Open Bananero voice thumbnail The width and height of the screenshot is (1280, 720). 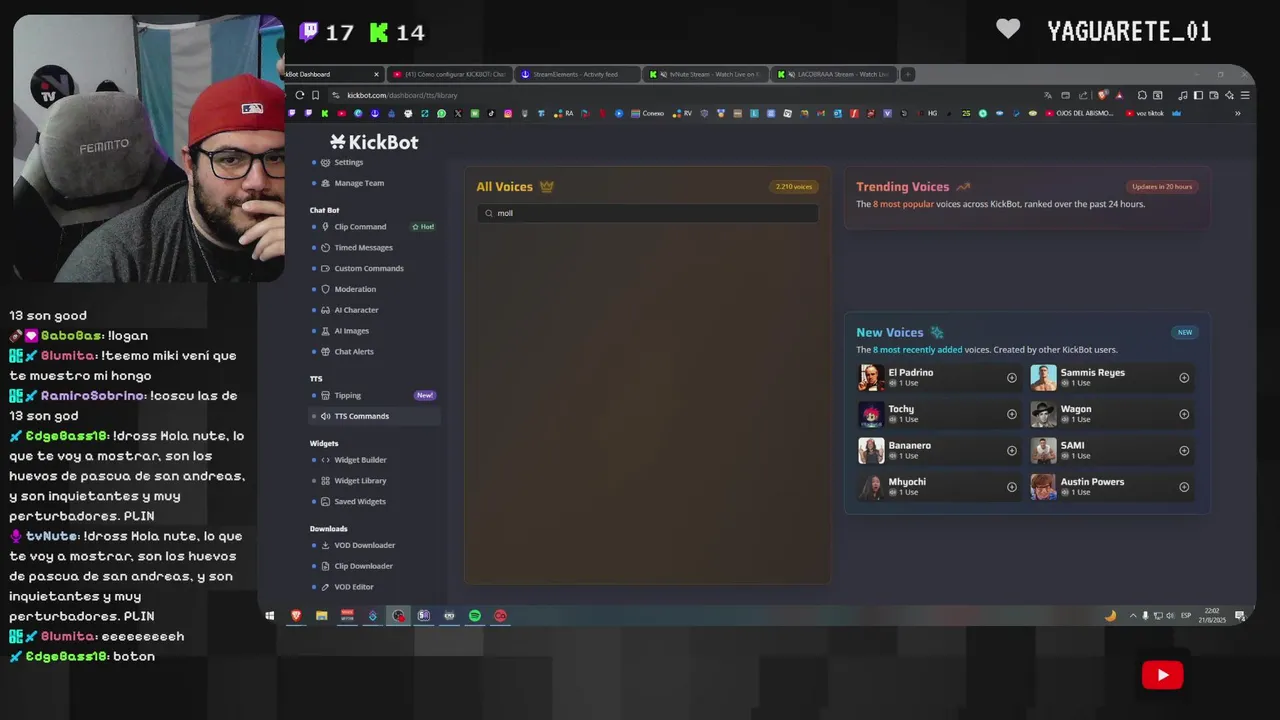tap(871, 451)
